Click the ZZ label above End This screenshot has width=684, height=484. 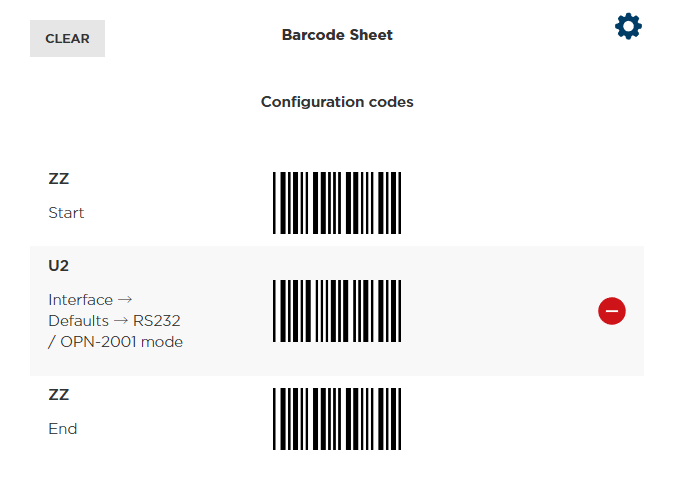pos(58,395)
